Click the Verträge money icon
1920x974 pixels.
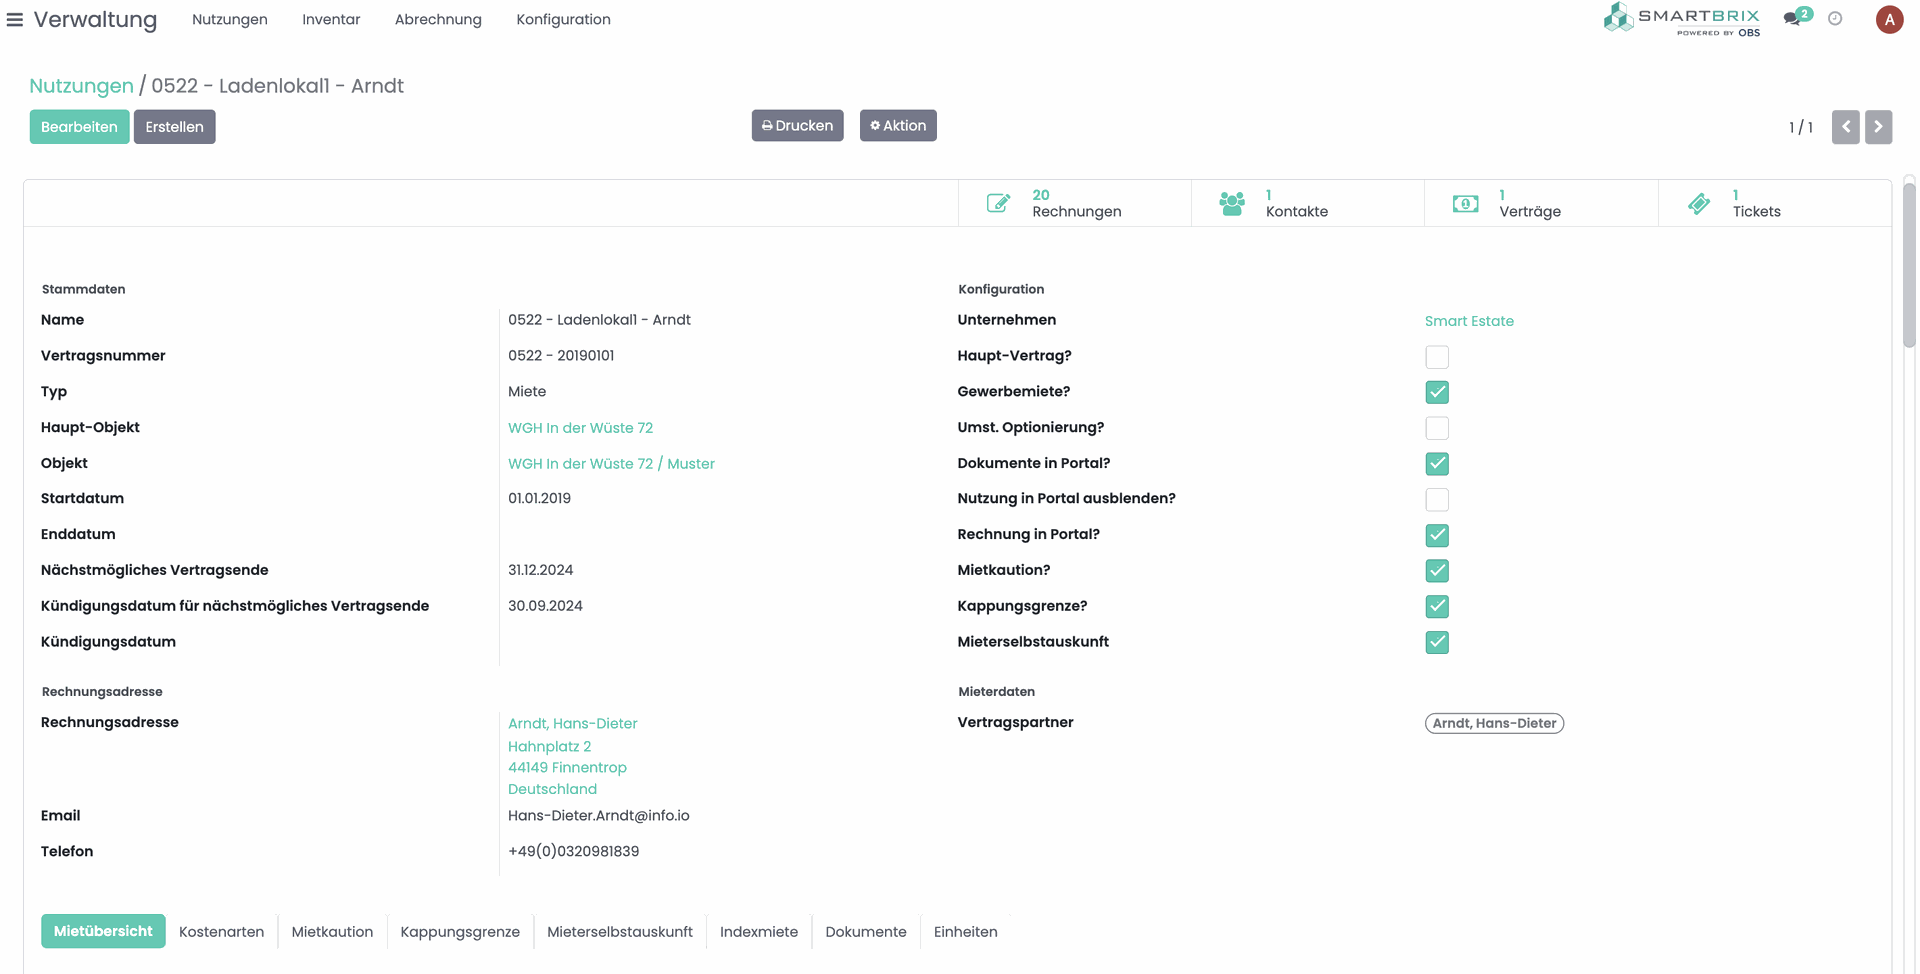click(x=1465, y=203)
